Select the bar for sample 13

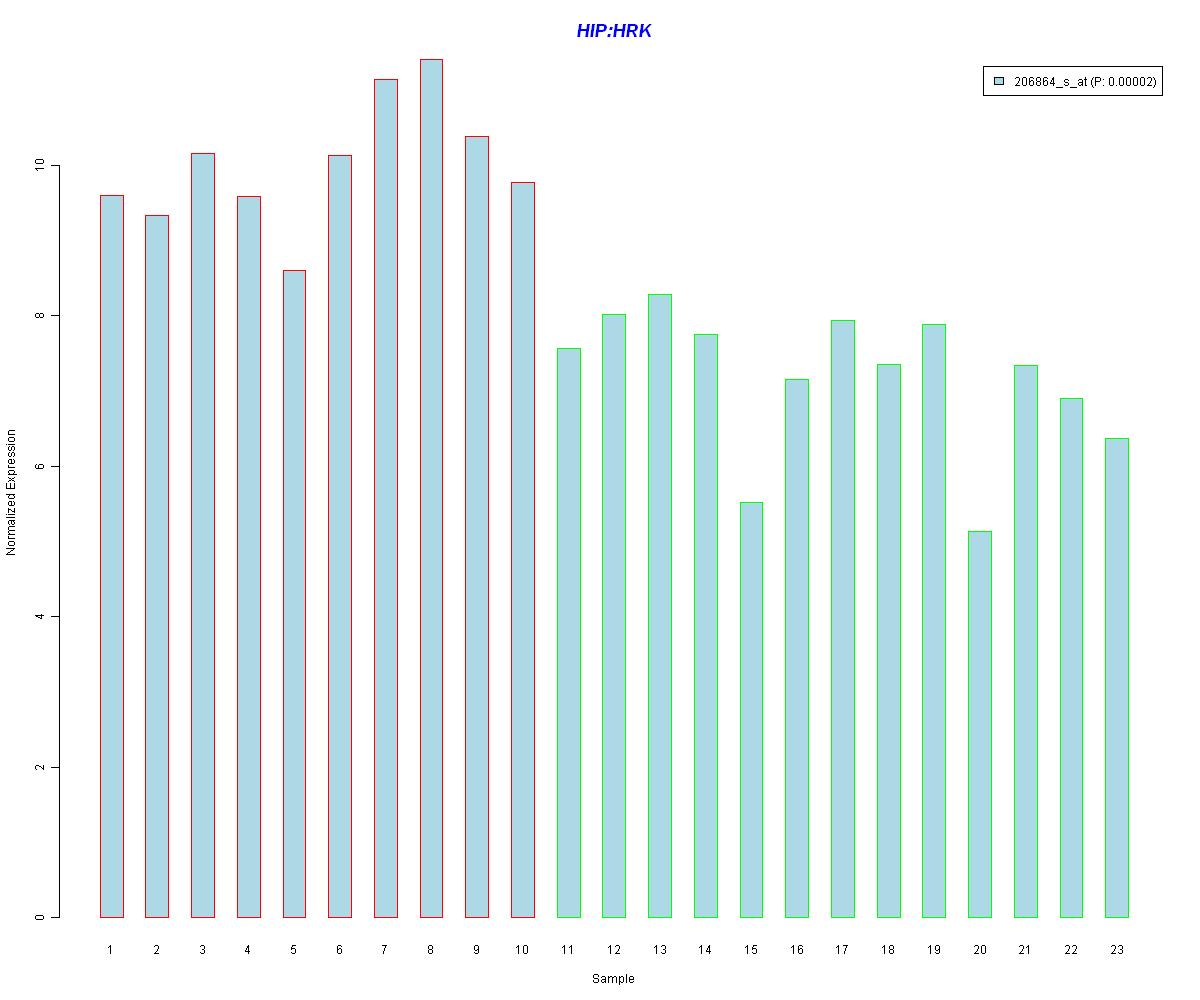tap(660, 605)
